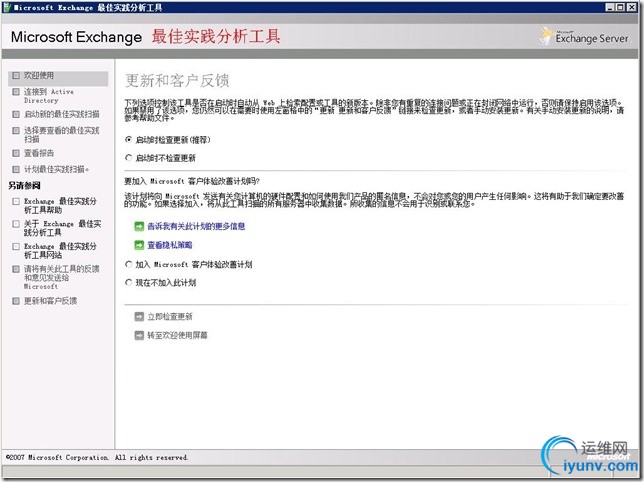Viewport: 644px width, 482px height.
Task: Open 启动新的最佳实践扫描 step
Action: pyautogui.click(x=62, y=114)
